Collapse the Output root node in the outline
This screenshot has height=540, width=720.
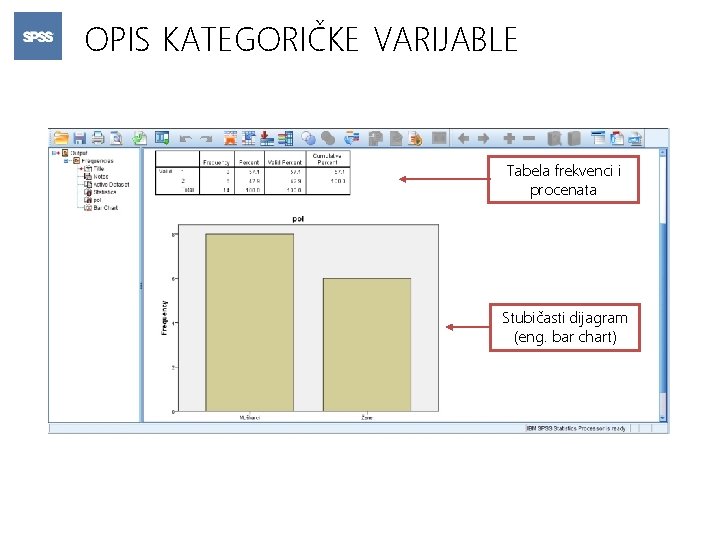pos(55,153)
